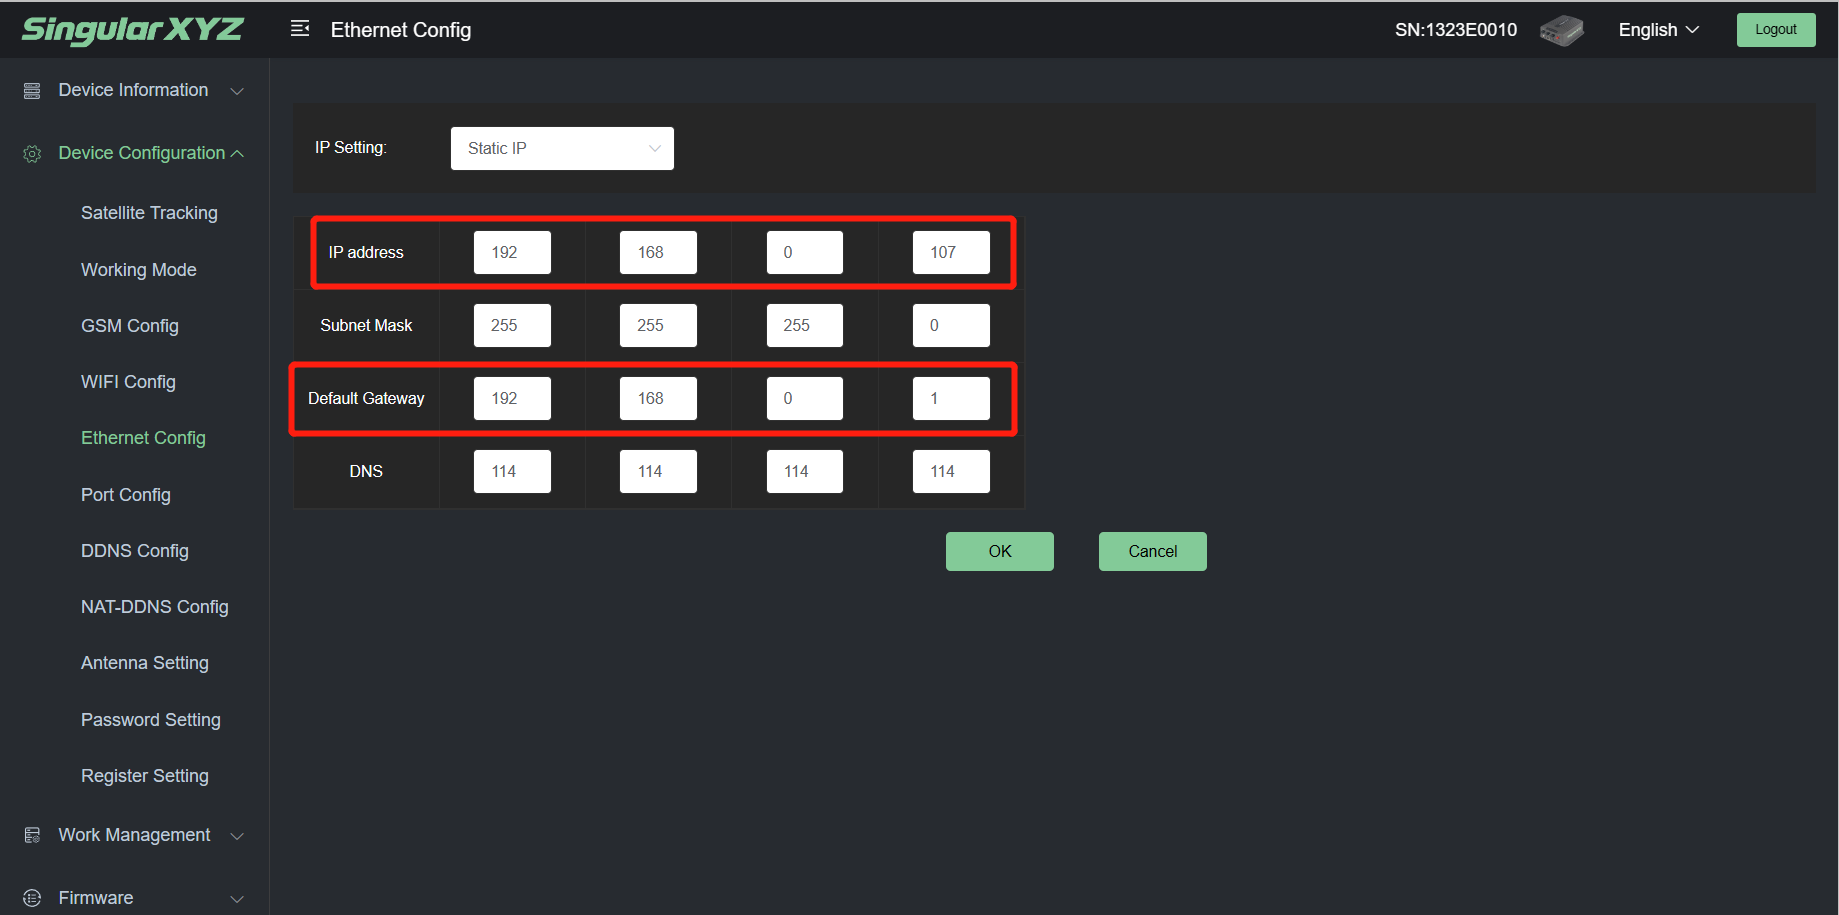Click the Logout button
This screenshot has height=915, width=1839.
(1775, 30)
